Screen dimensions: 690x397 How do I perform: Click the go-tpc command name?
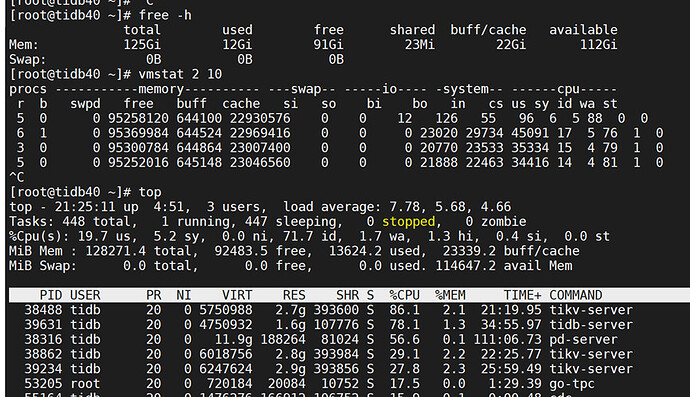tap(572, 384)
